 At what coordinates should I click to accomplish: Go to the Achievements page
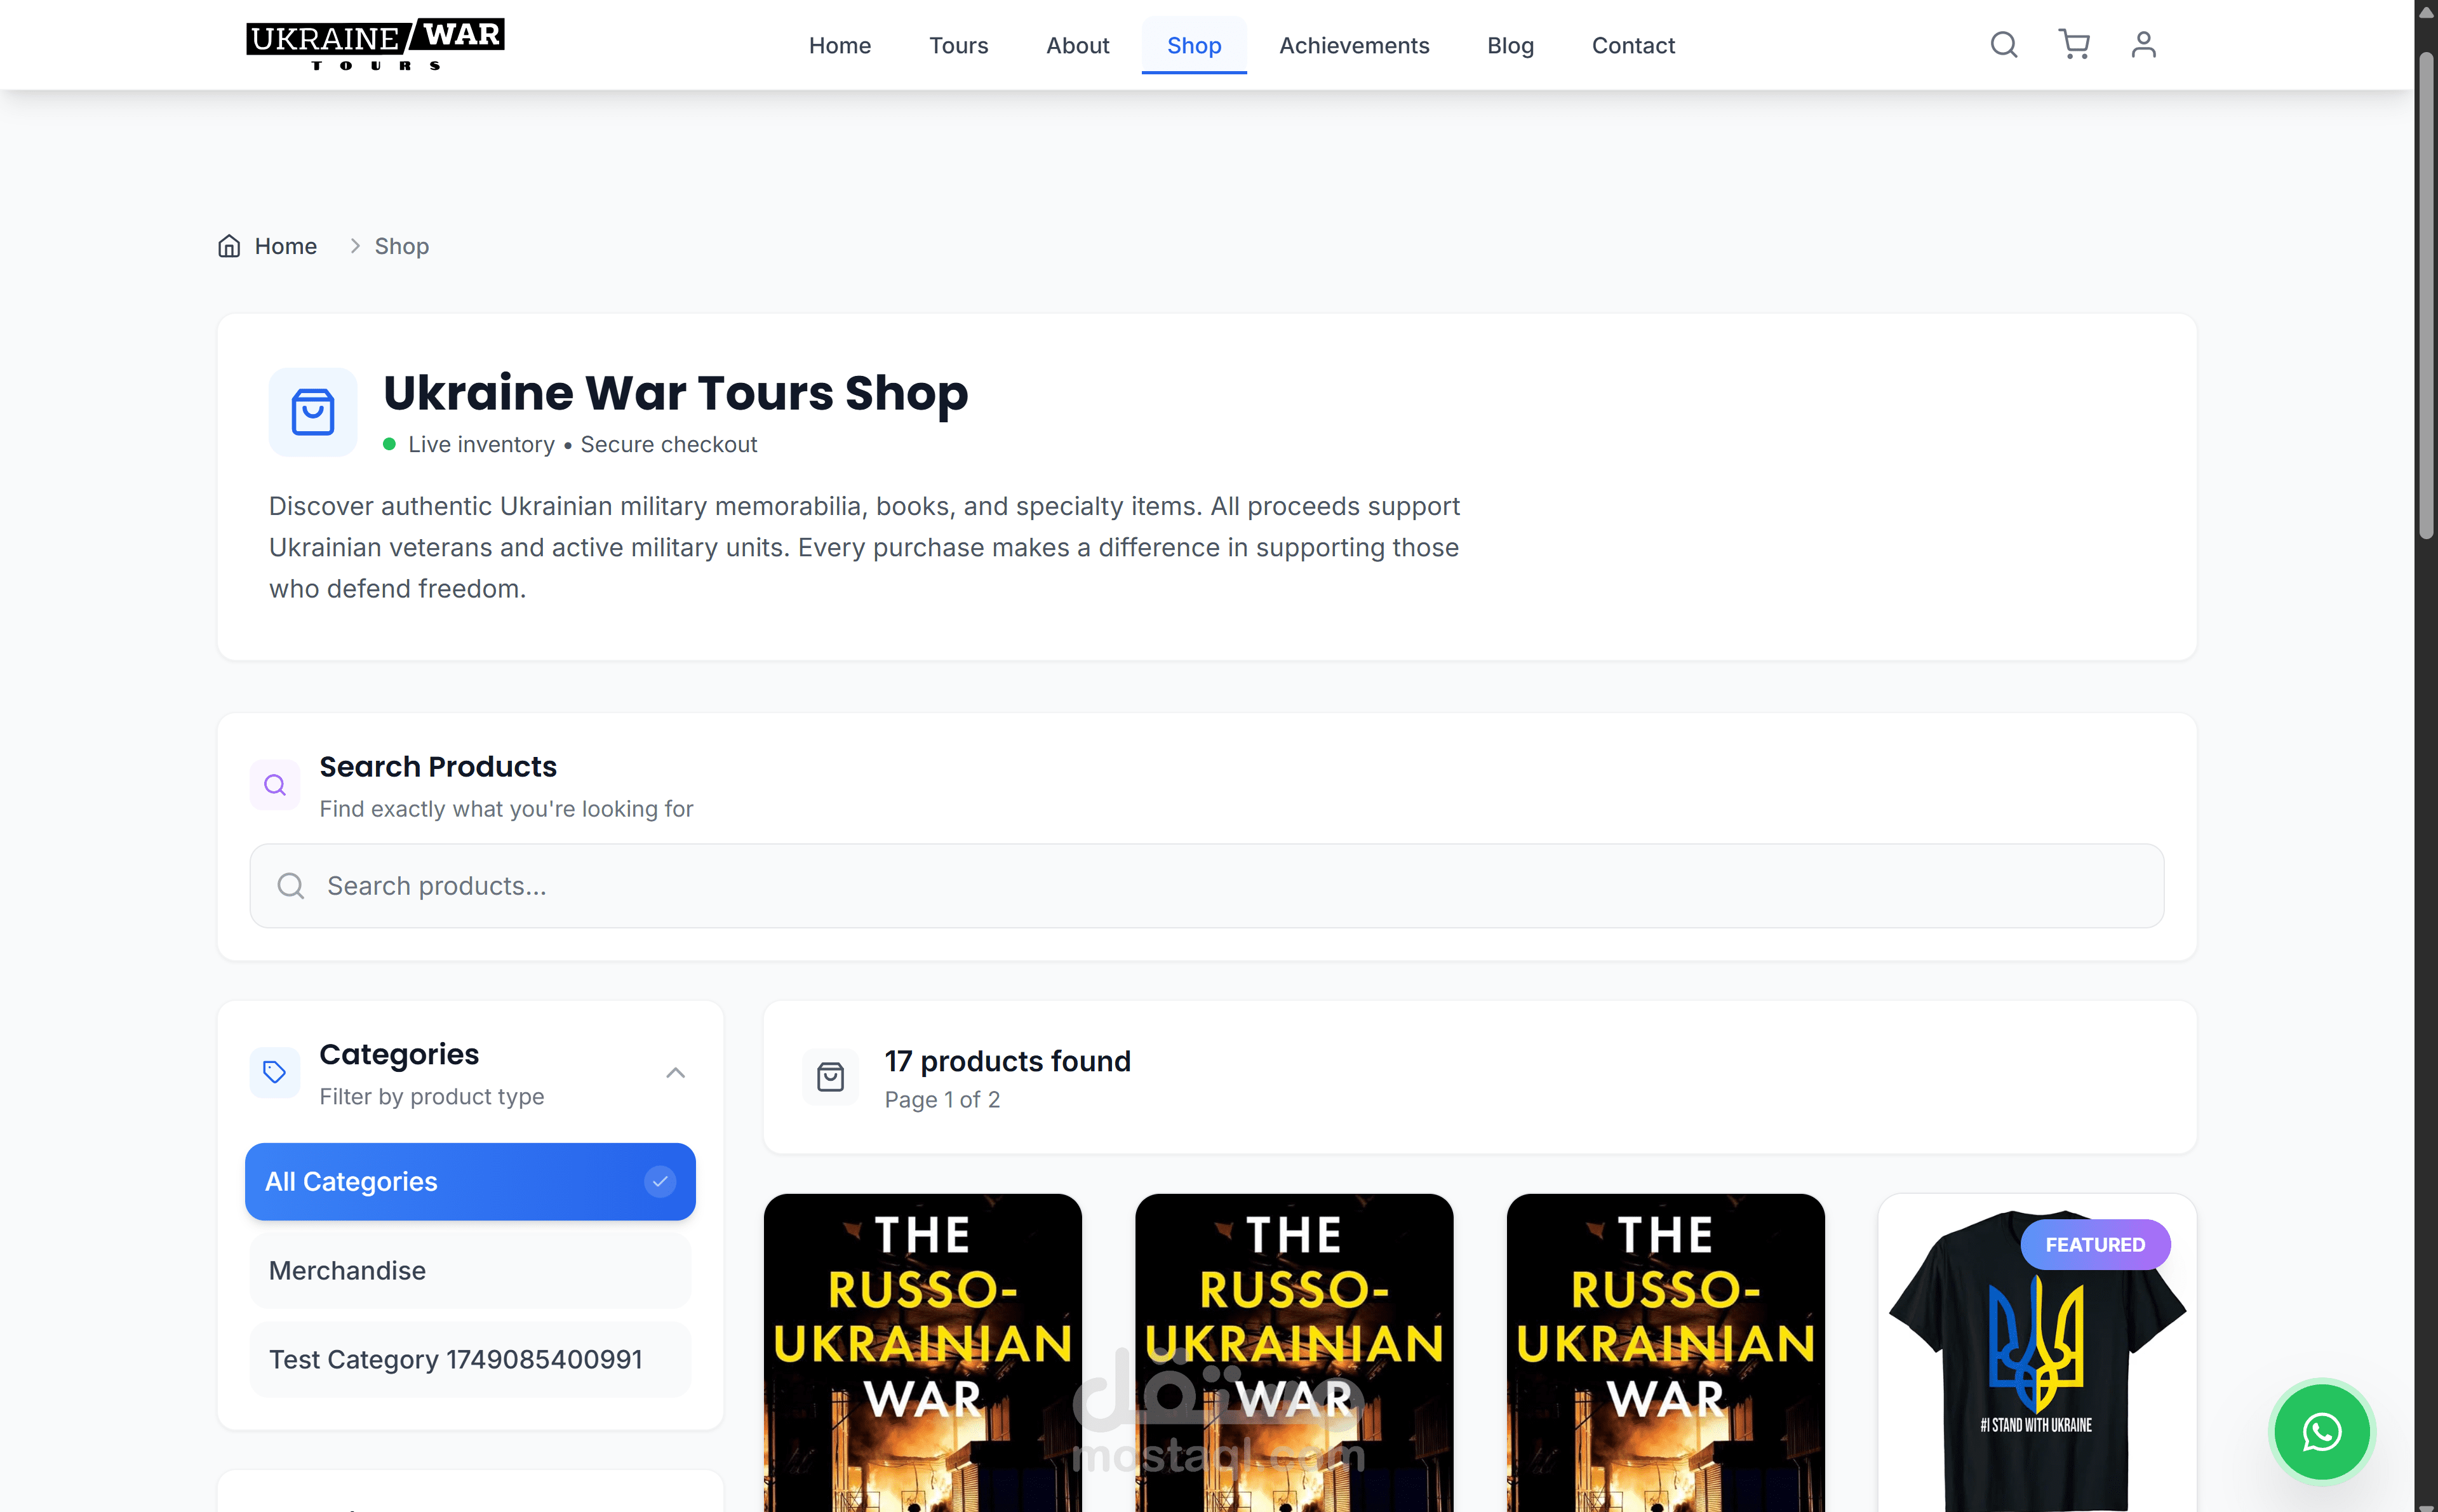click(x=1354, y=46)
